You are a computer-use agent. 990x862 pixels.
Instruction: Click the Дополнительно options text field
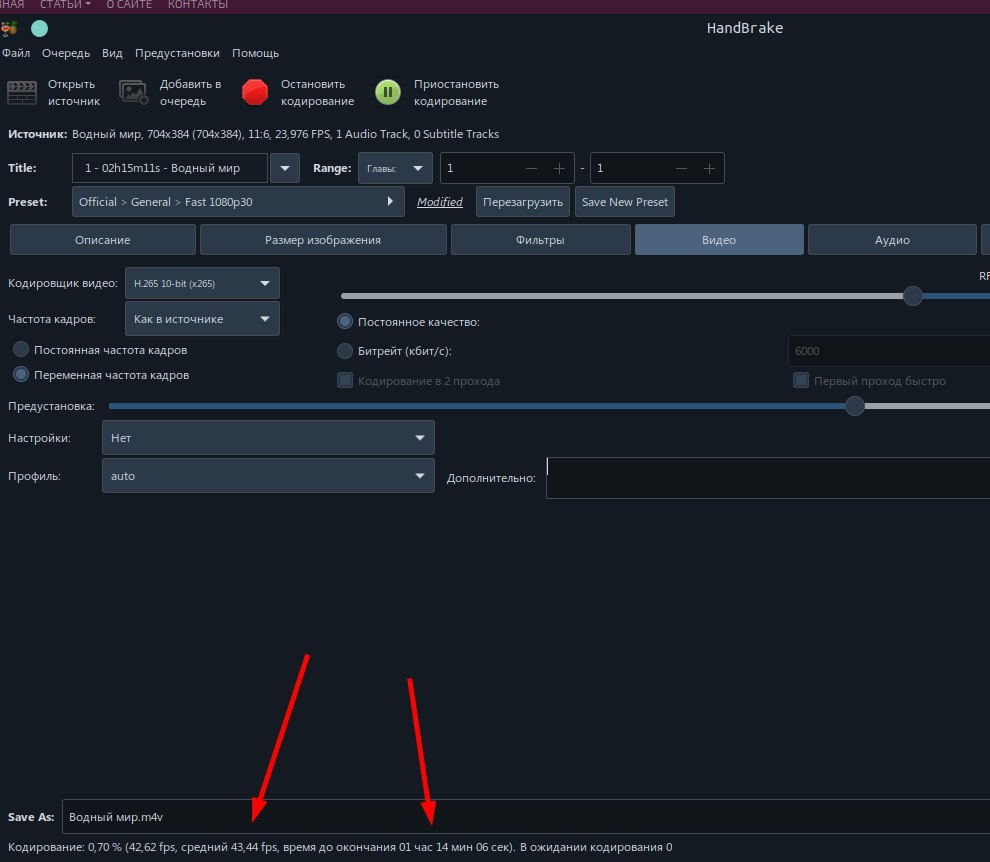768,478
